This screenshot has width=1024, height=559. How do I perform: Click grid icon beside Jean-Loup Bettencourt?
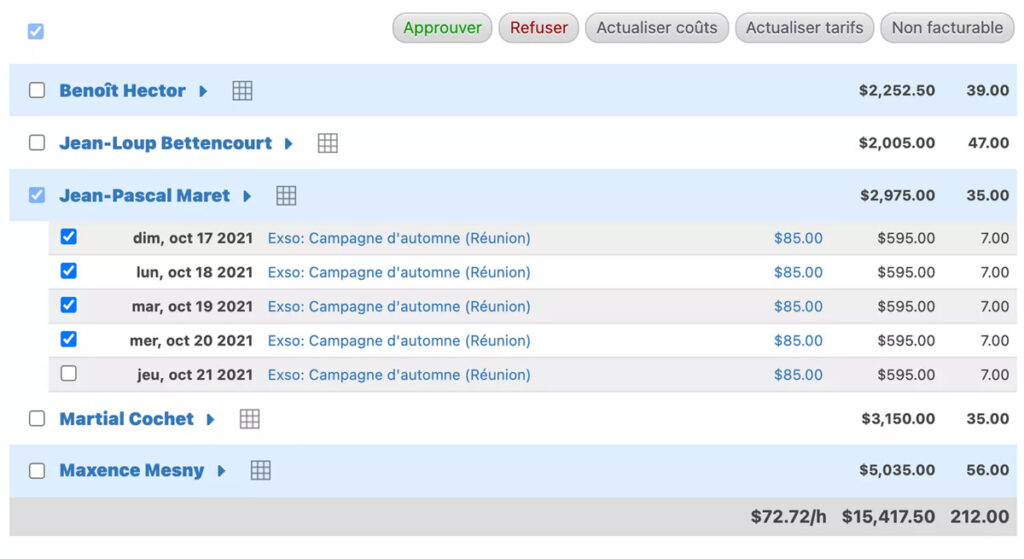coord(327,143)
